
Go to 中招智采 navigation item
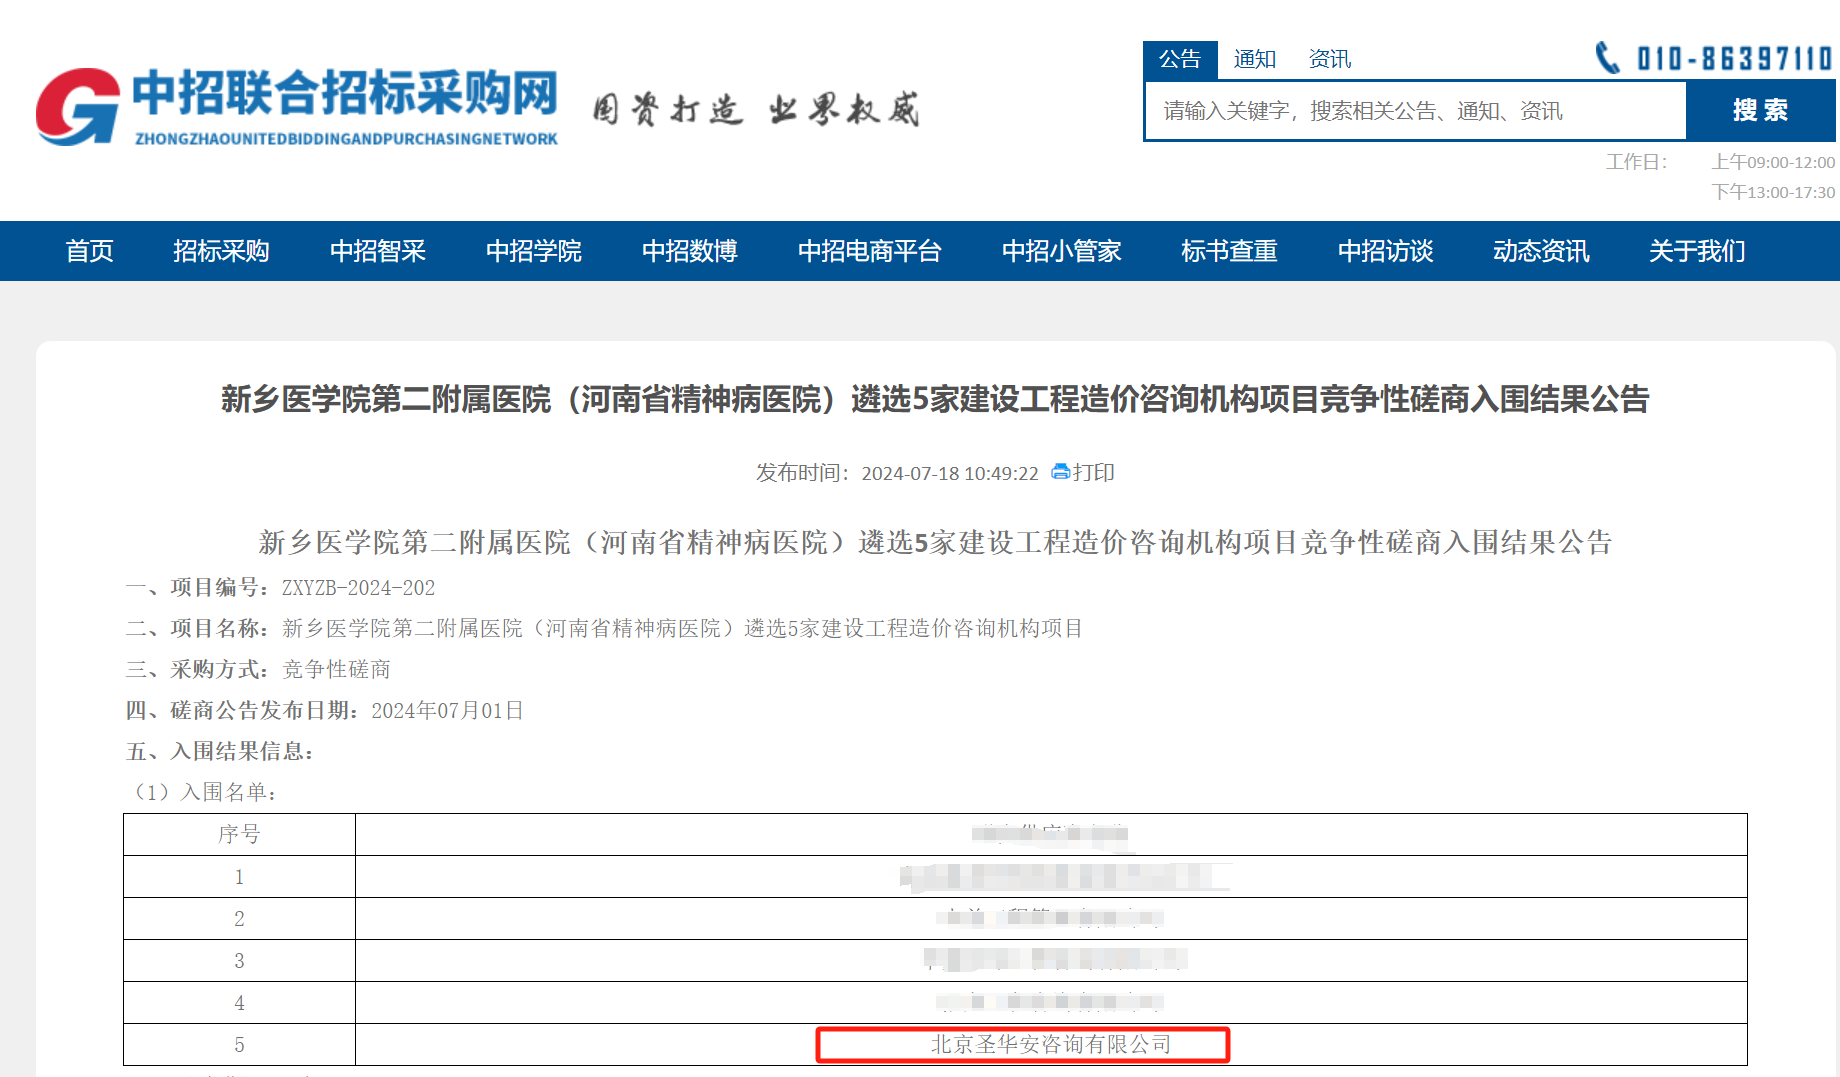pos(378,251)
